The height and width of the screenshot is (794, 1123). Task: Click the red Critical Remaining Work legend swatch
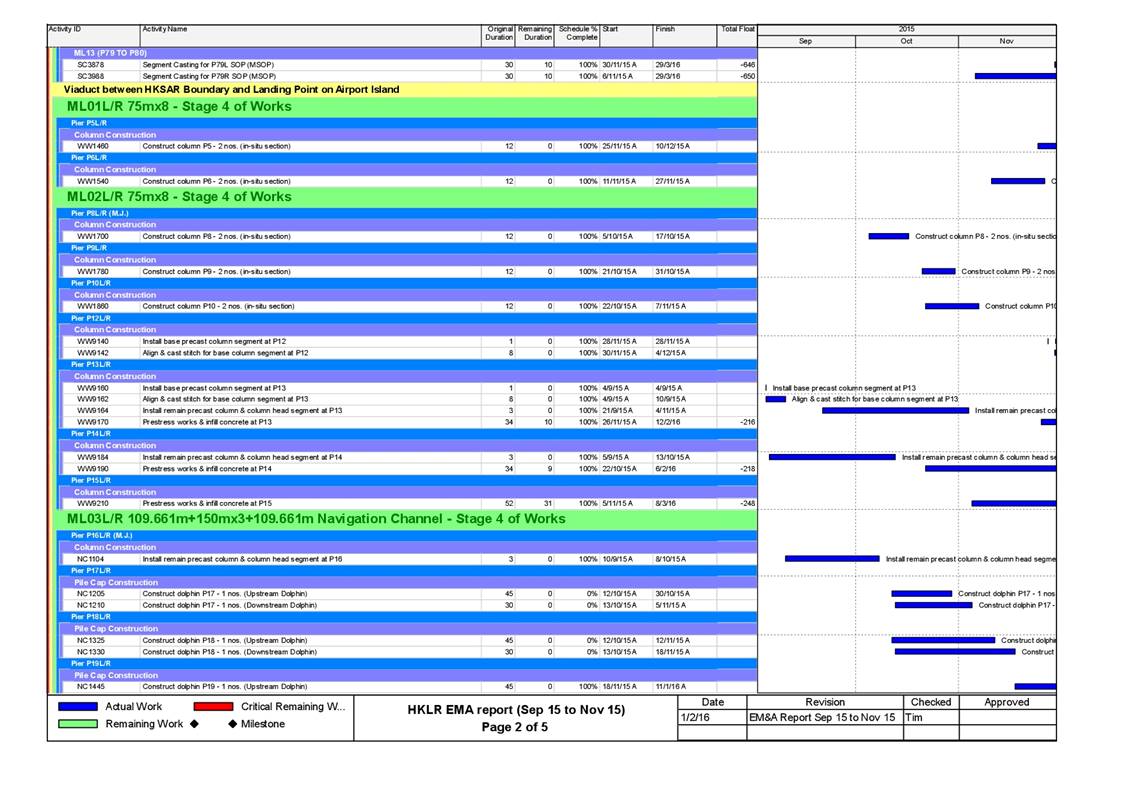pos(213,707)
